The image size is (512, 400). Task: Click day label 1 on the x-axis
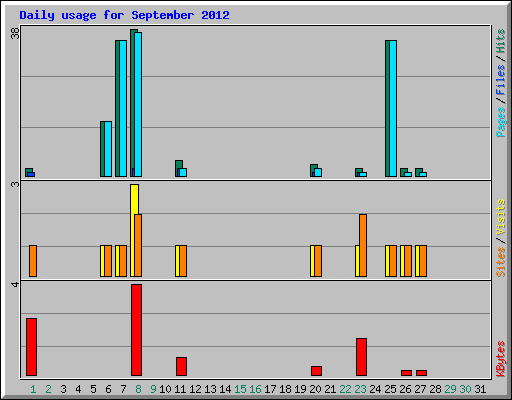tap(33, 389)
